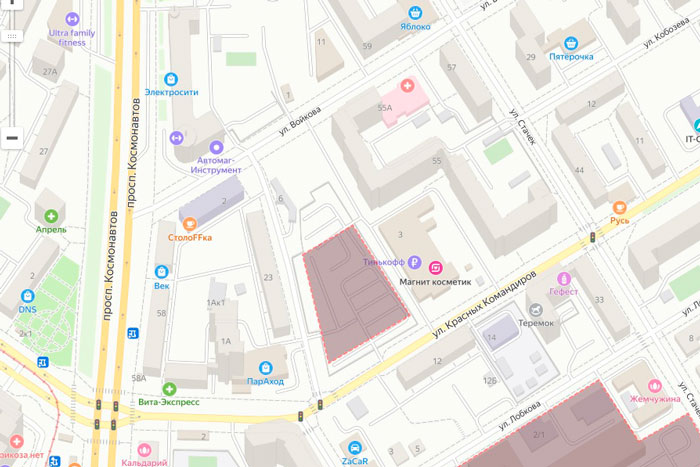Select the DNS electronics store icon
This screenshot has height=467, width=700.
pyautogui.click(x=28, y=296)
